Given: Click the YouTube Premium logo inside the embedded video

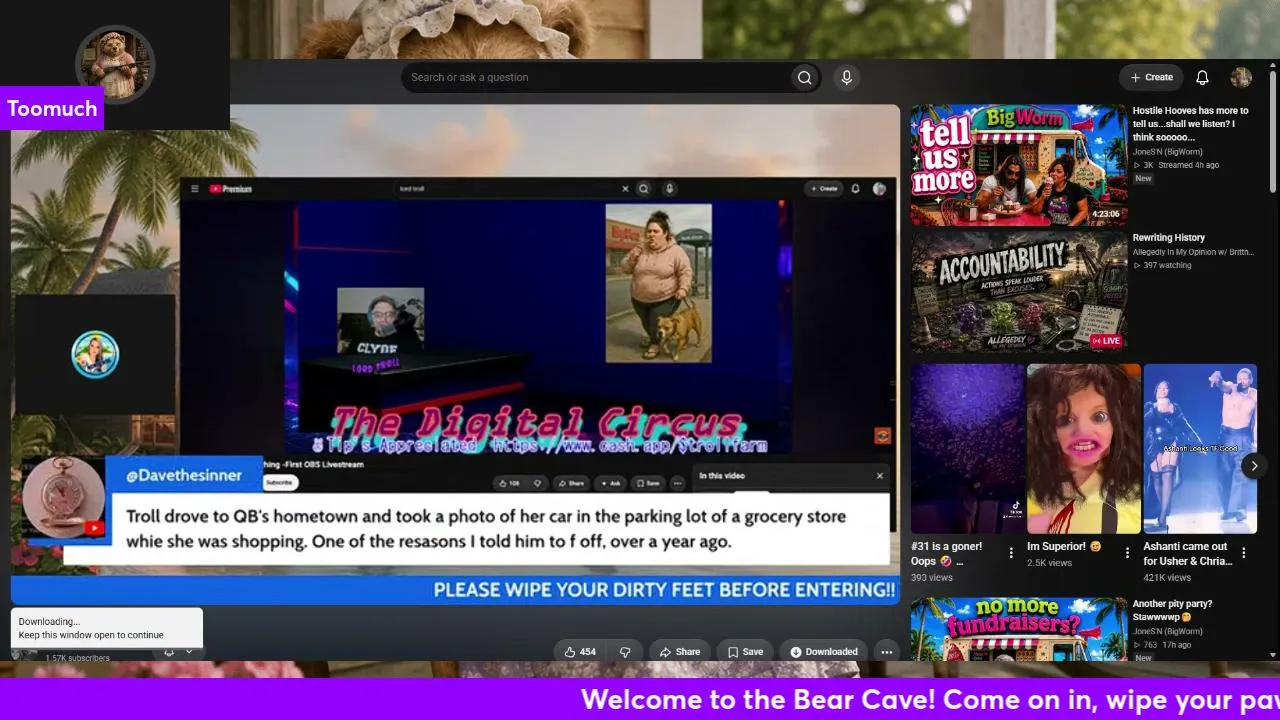Looking at the screenshot, I should coord(231,189).
